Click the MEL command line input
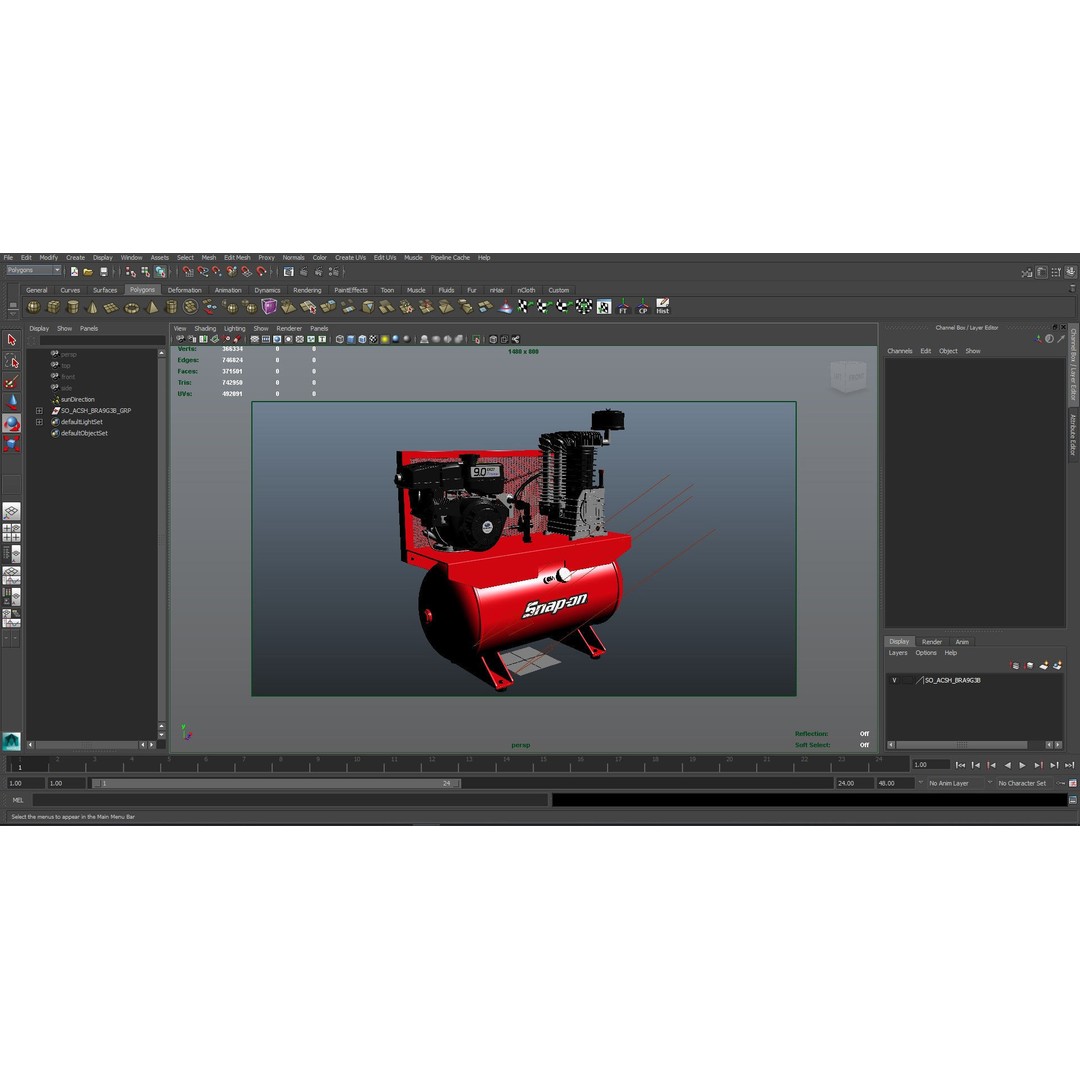 [x=290, y=800]
